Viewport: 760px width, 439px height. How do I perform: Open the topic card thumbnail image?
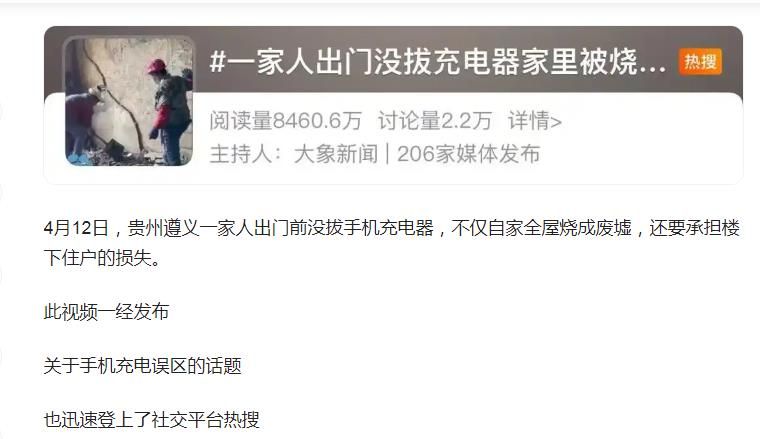coord(129,102)
